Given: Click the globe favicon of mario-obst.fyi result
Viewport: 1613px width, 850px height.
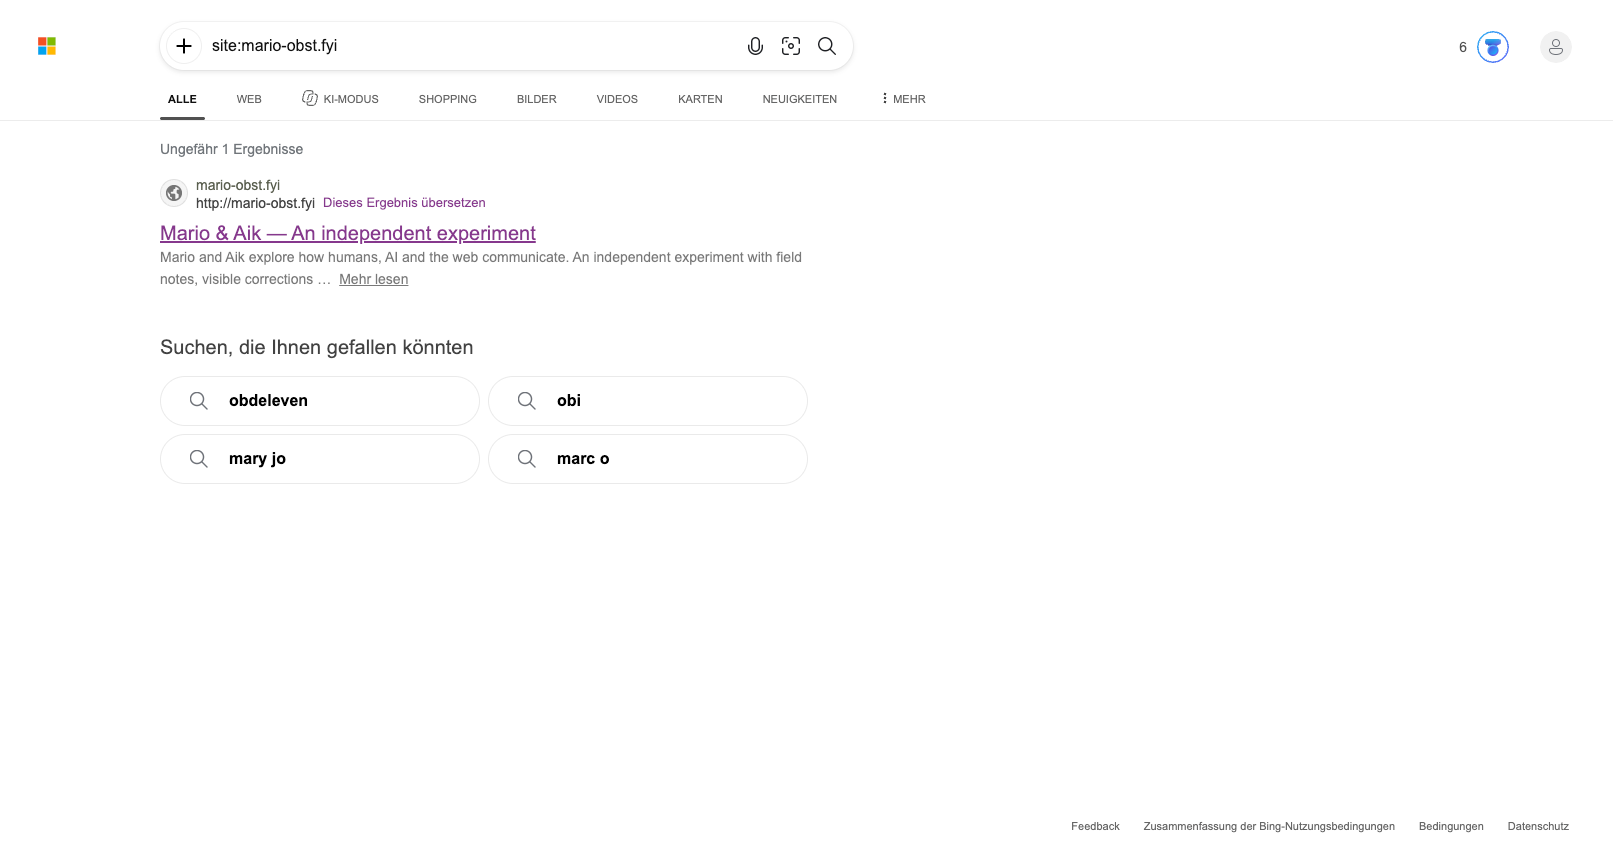Looking at the screenshot, I should point(174,193).
